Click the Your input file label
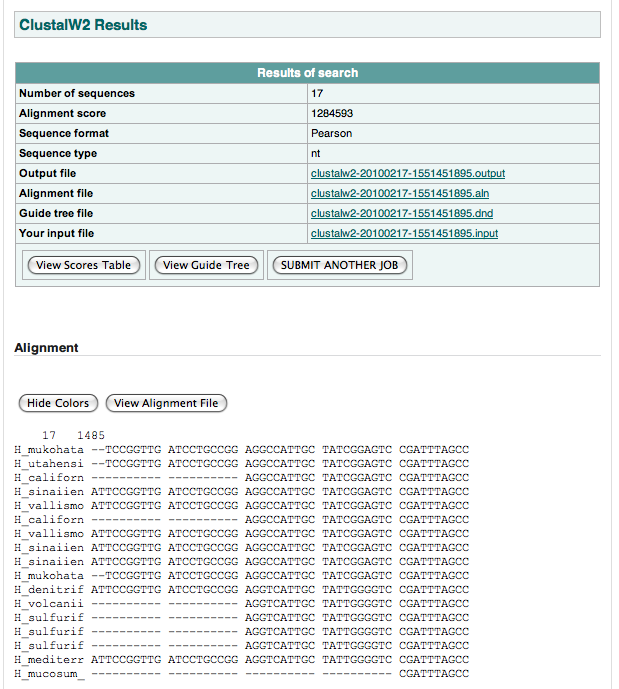The height and width of the screenshot is (689, 619). point(56,233)
